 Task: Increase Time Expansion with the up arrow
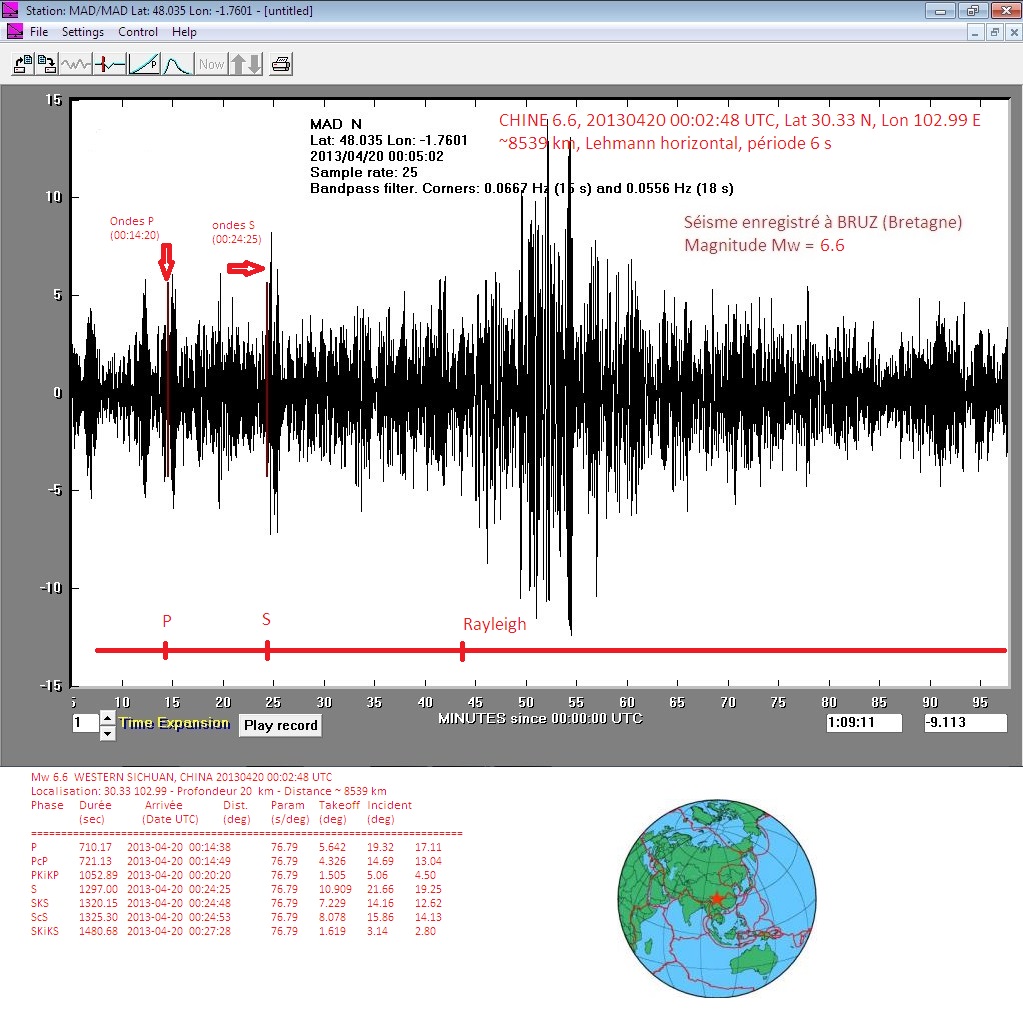(x=108, y=718)
